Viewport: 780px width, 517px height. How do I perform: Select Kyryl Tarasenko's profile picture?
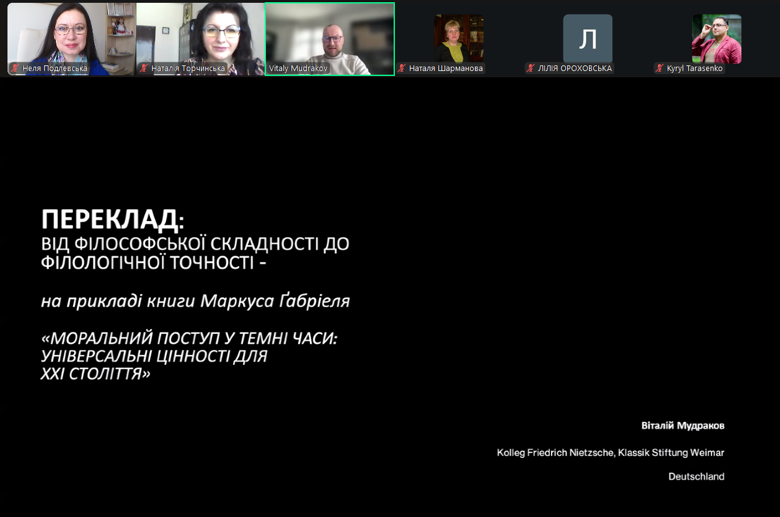(x=716, y=38)
